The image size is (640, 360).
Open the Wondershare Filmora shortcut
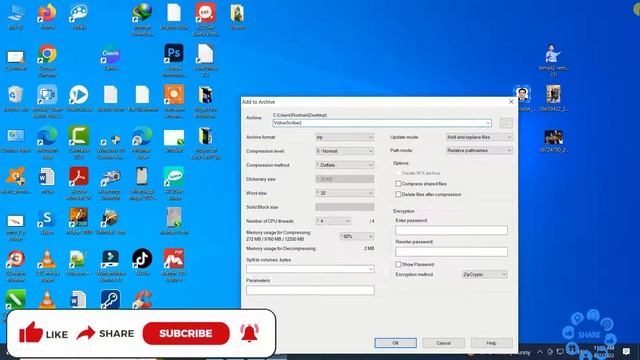[111, 265]
